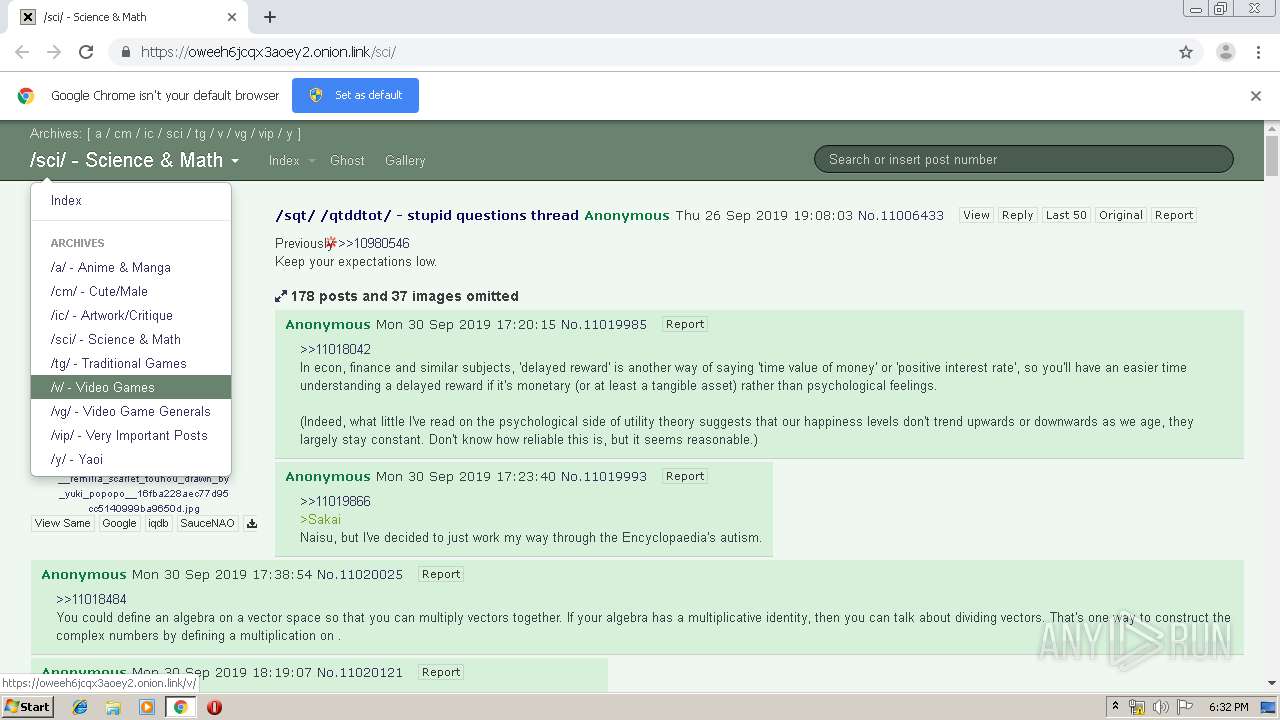Toggle the /sci/ board dropdown caret

click(x=235, y=161)
